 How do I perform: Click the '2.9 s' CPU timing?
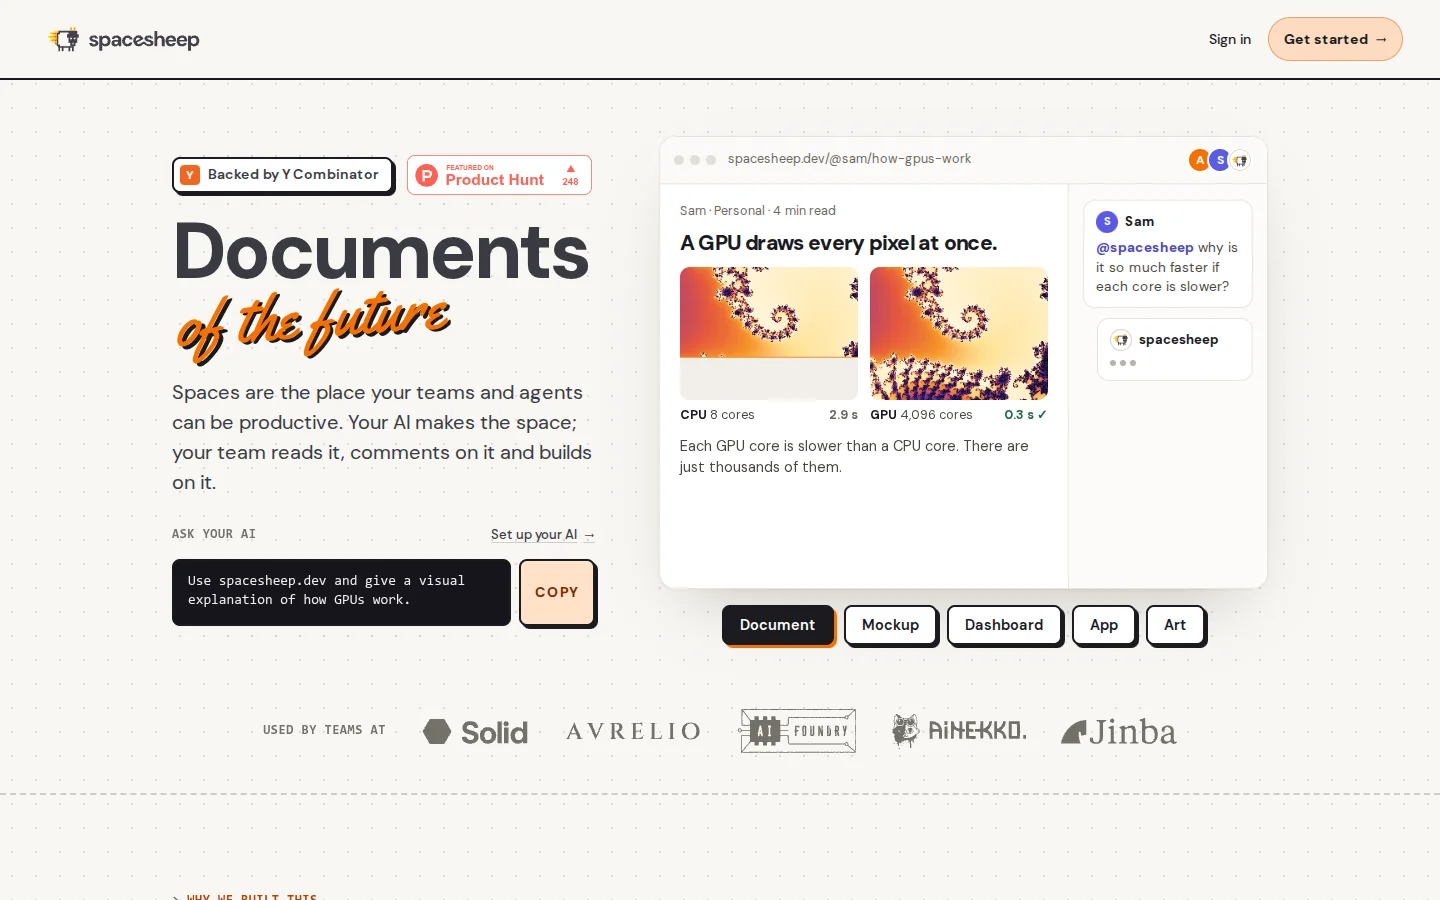pyautogui.click(x=843, y=415)
